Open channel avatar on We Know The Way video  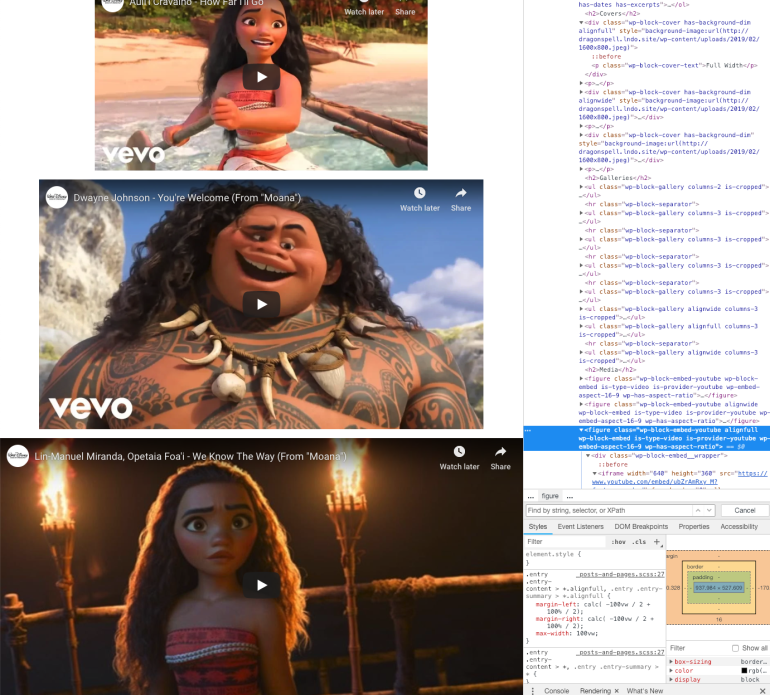[x=18, y=456]
